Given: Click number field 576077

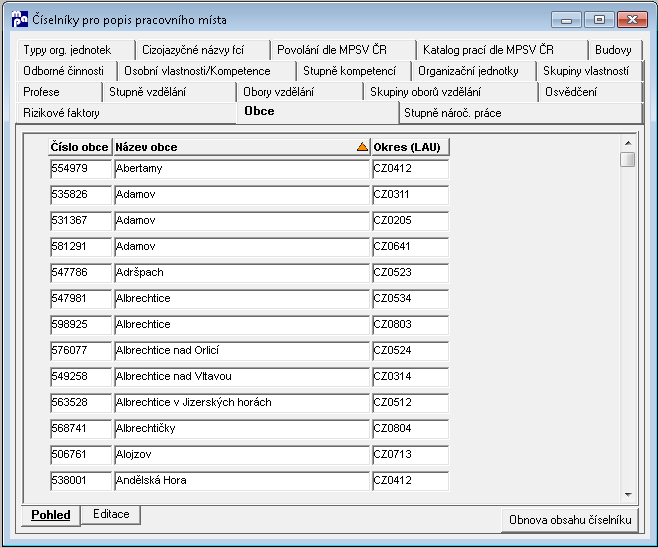Looking at the screenshot, I should [x=81, y=351].
